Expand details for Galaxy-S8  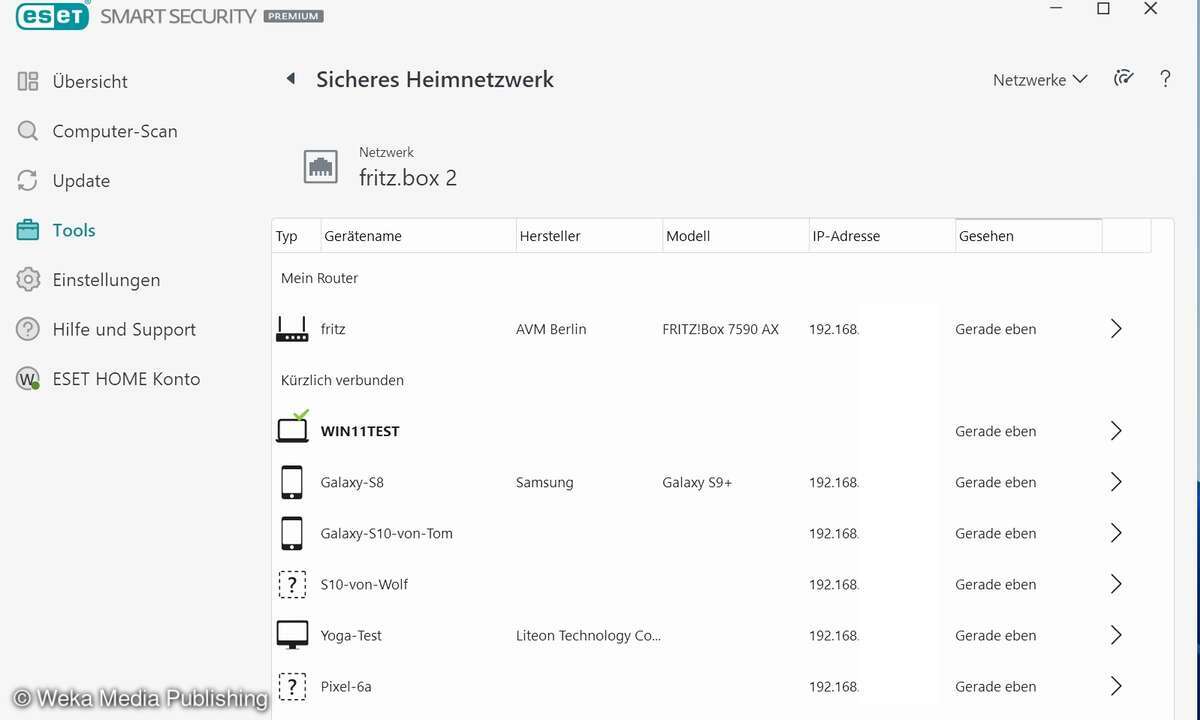[x=1116, y=482]
